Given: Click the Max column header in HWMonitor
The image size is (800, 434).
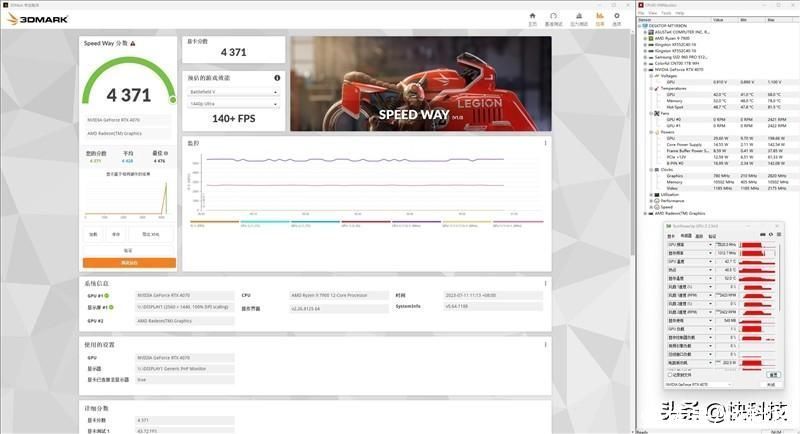Looking at the screenshot, I should click(x=781, y=19).
